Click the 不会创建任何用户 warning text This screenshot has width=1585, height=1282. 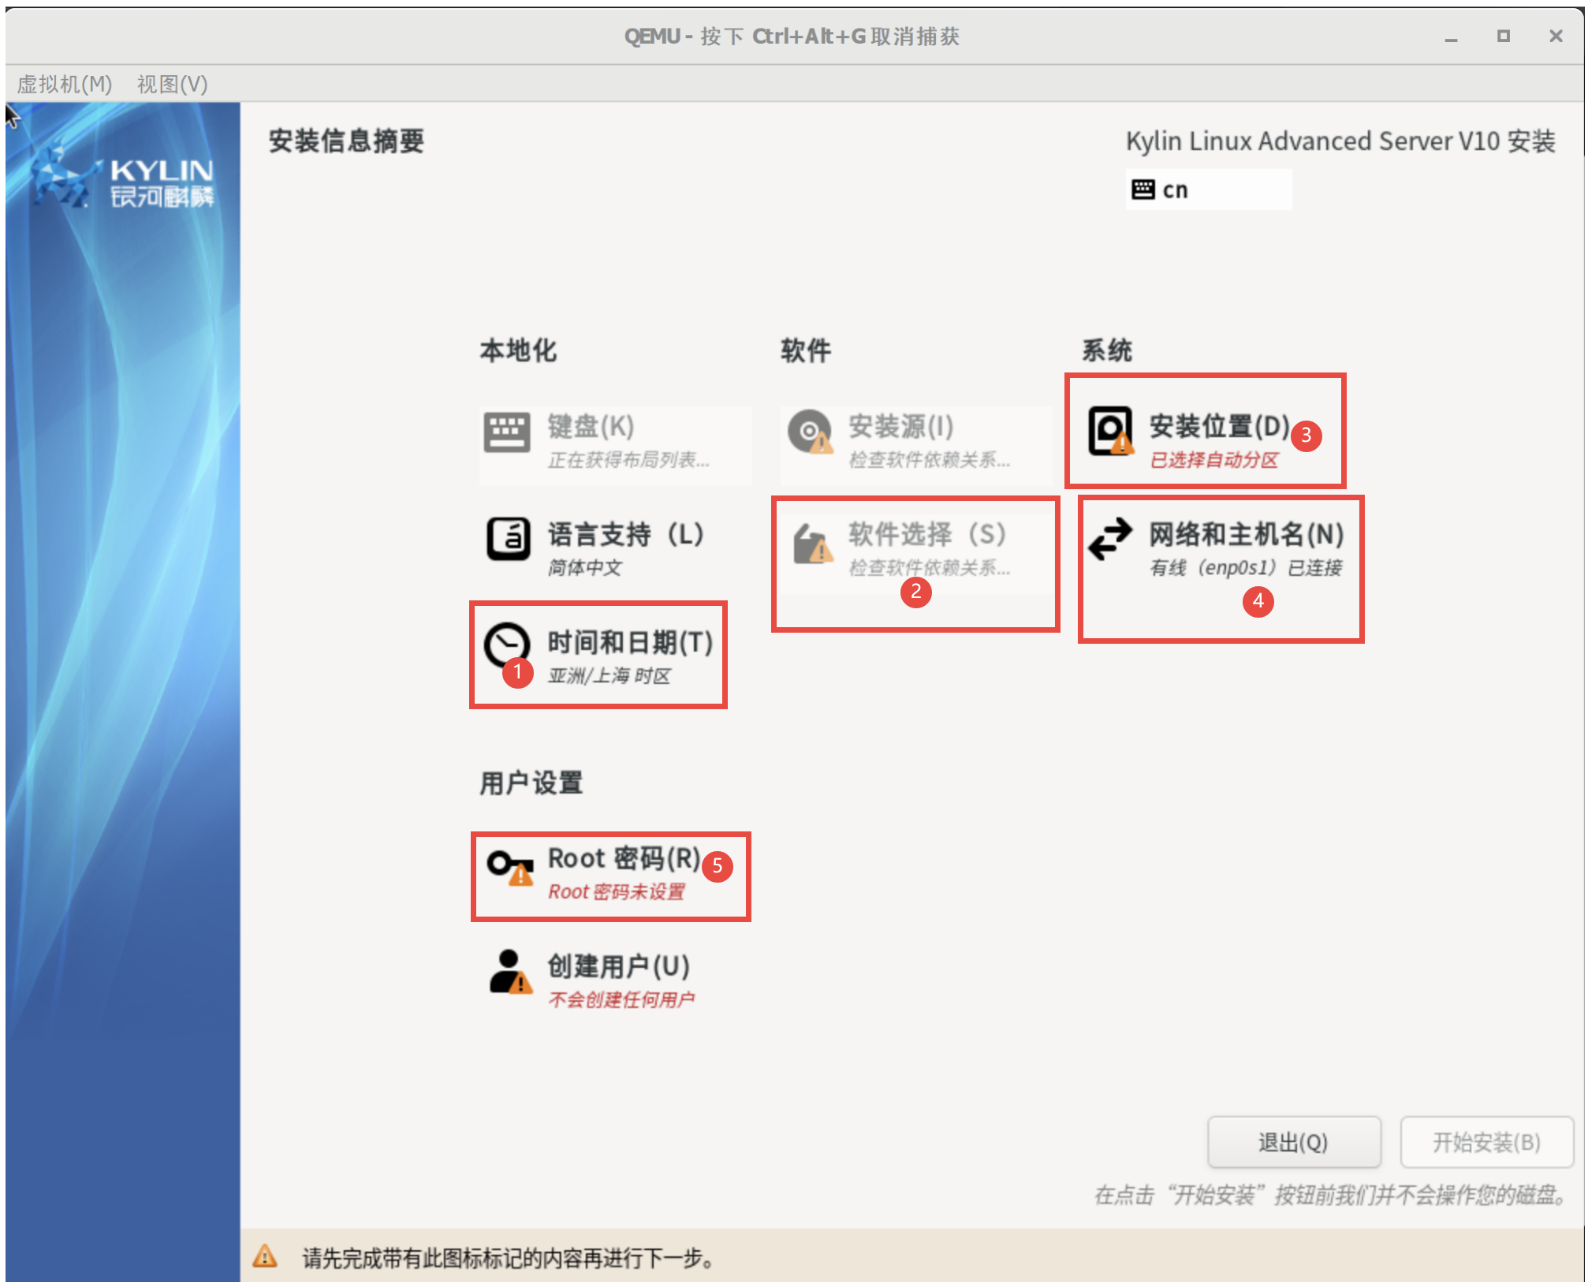tap(621, 1000)
